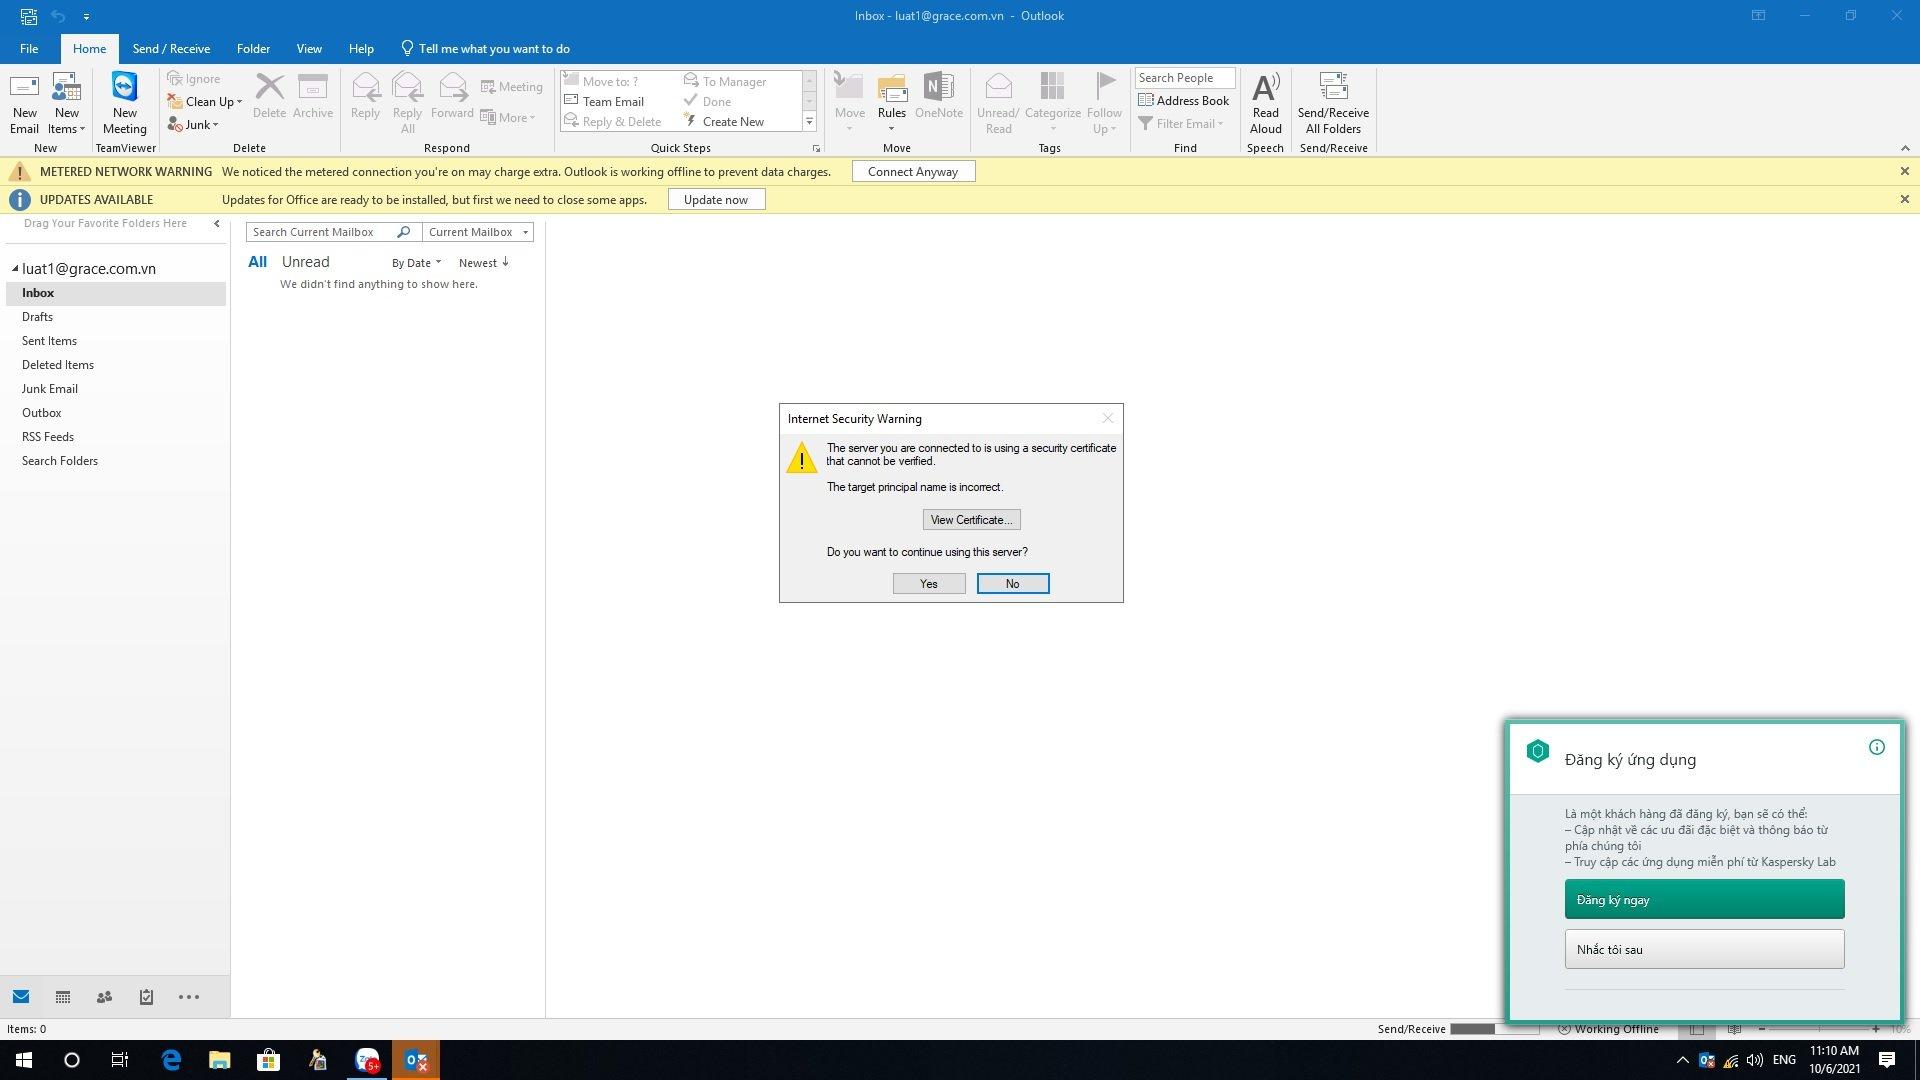Click the Forward icon

point(452,96)
